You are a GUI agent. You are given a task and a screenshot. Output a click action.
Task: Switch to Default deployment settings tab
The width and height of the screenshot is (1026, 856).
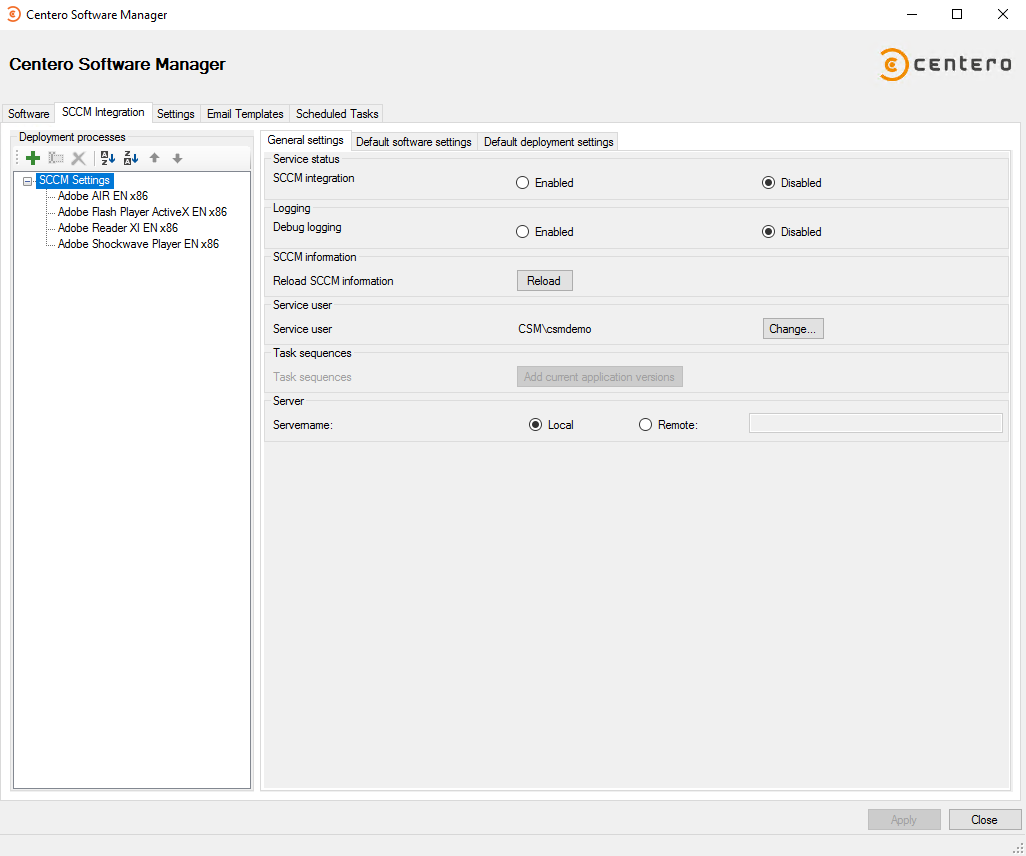(548, 142)
